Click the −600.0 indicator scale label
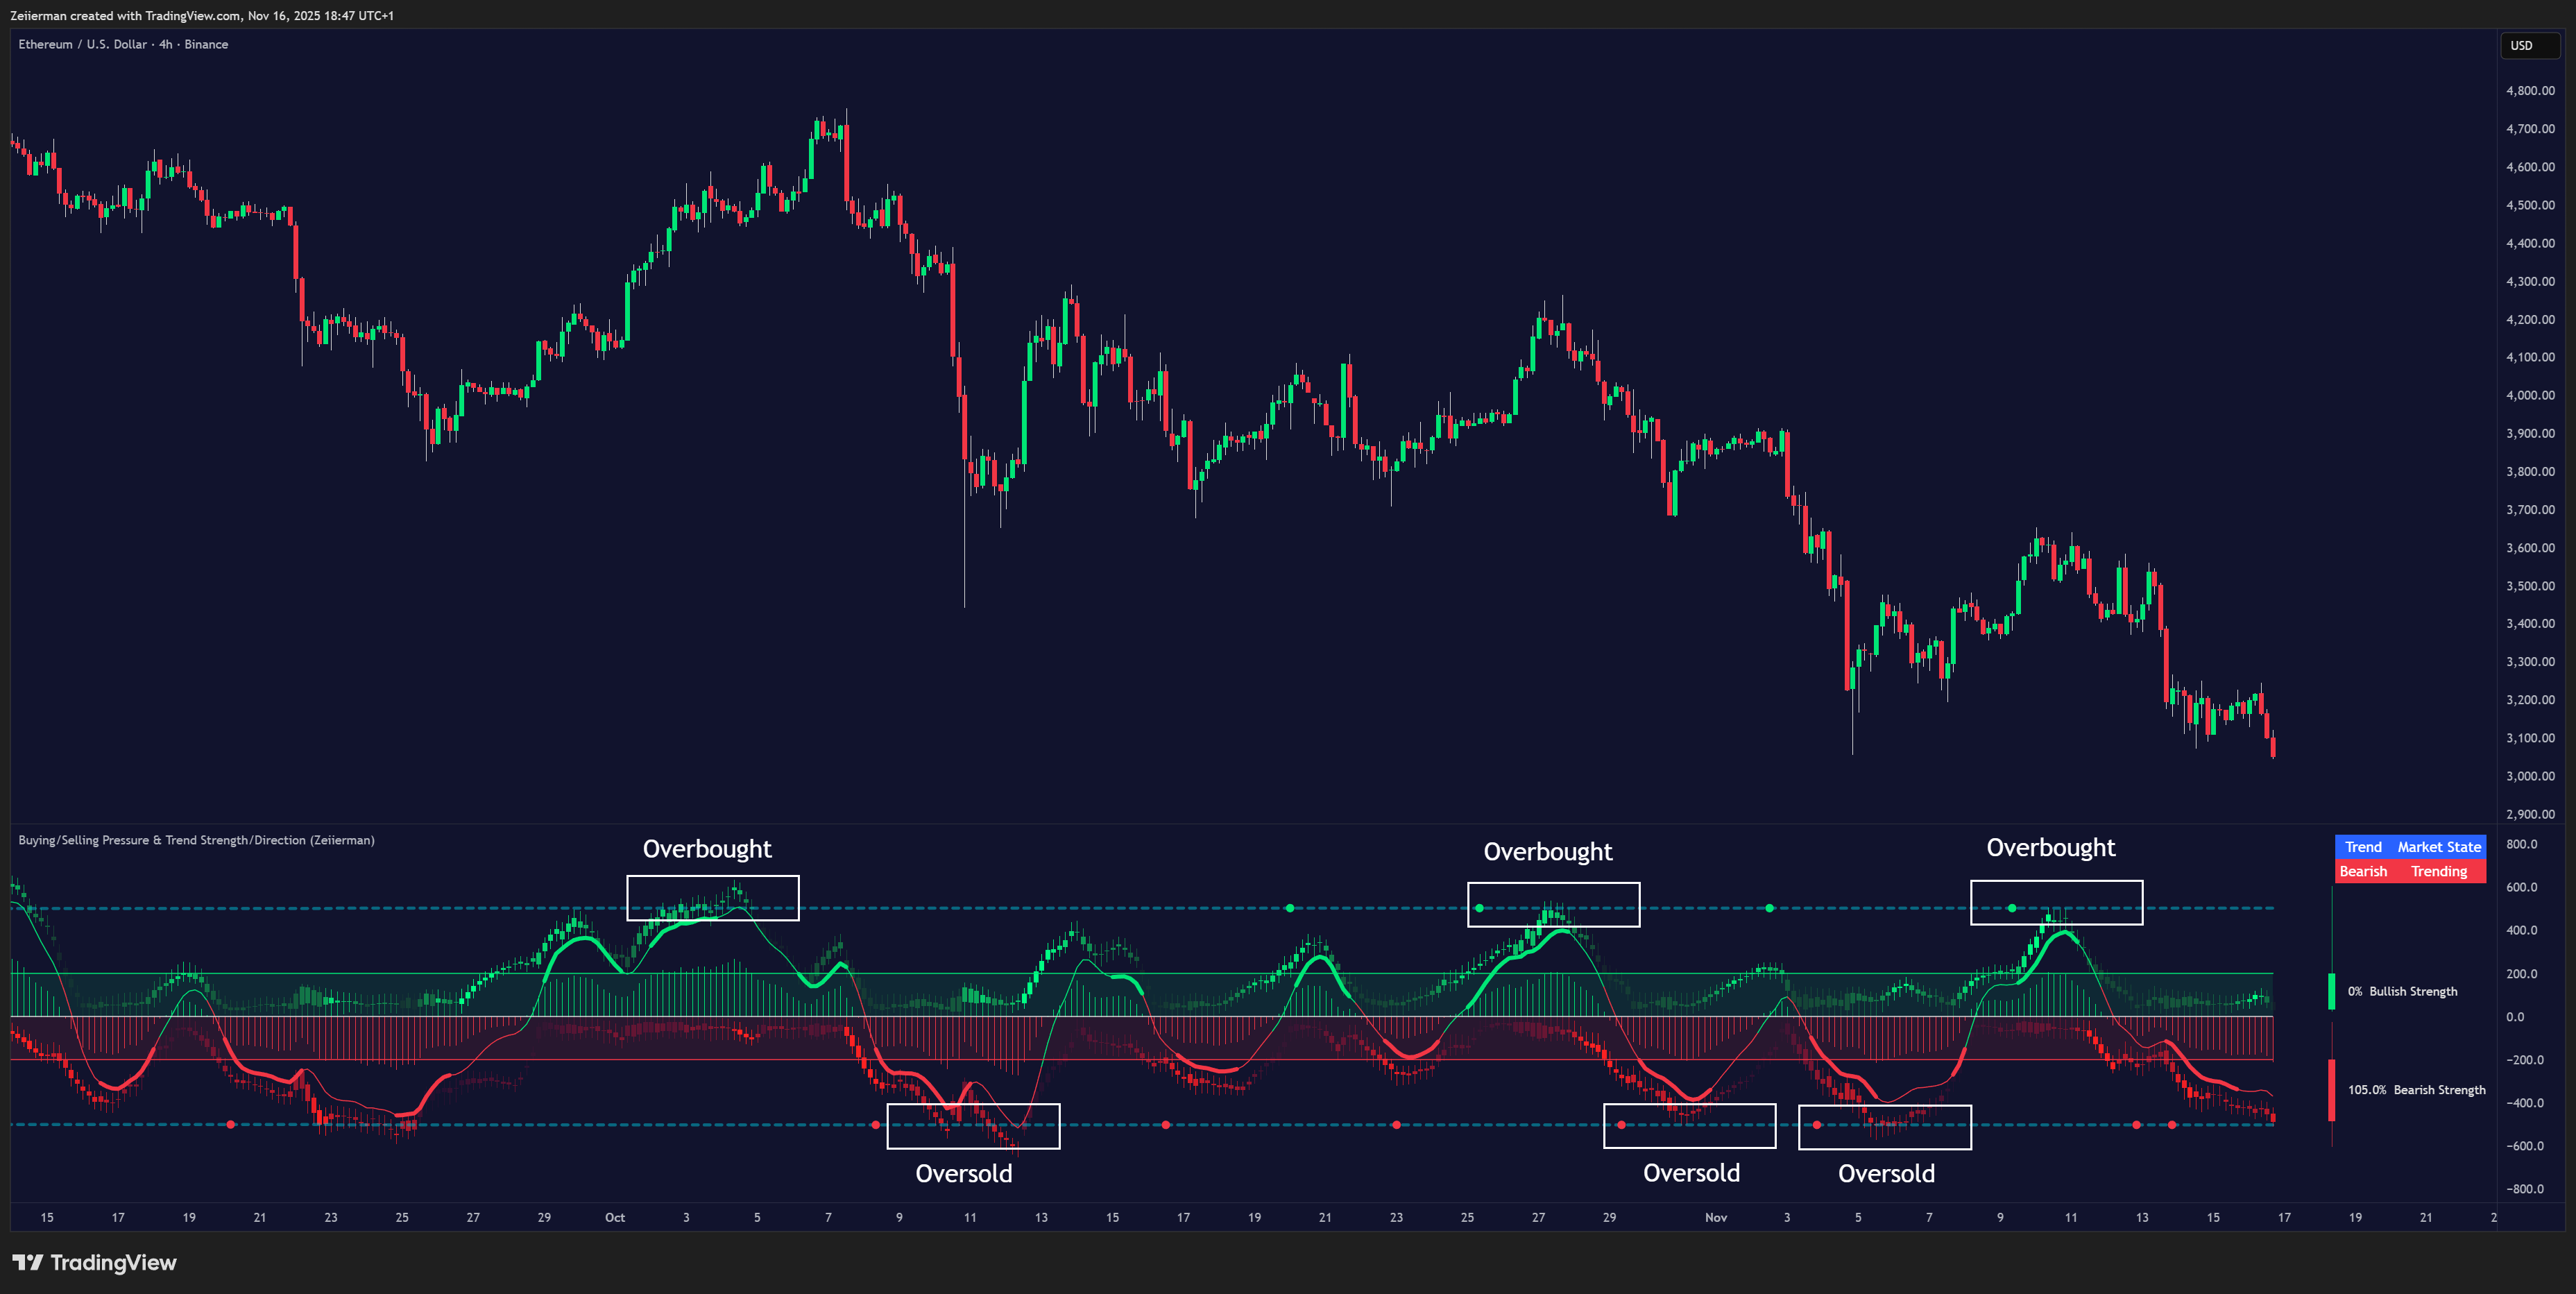The width and height of the screenshot is (2576, 1294). (x=2525, y=1146)
